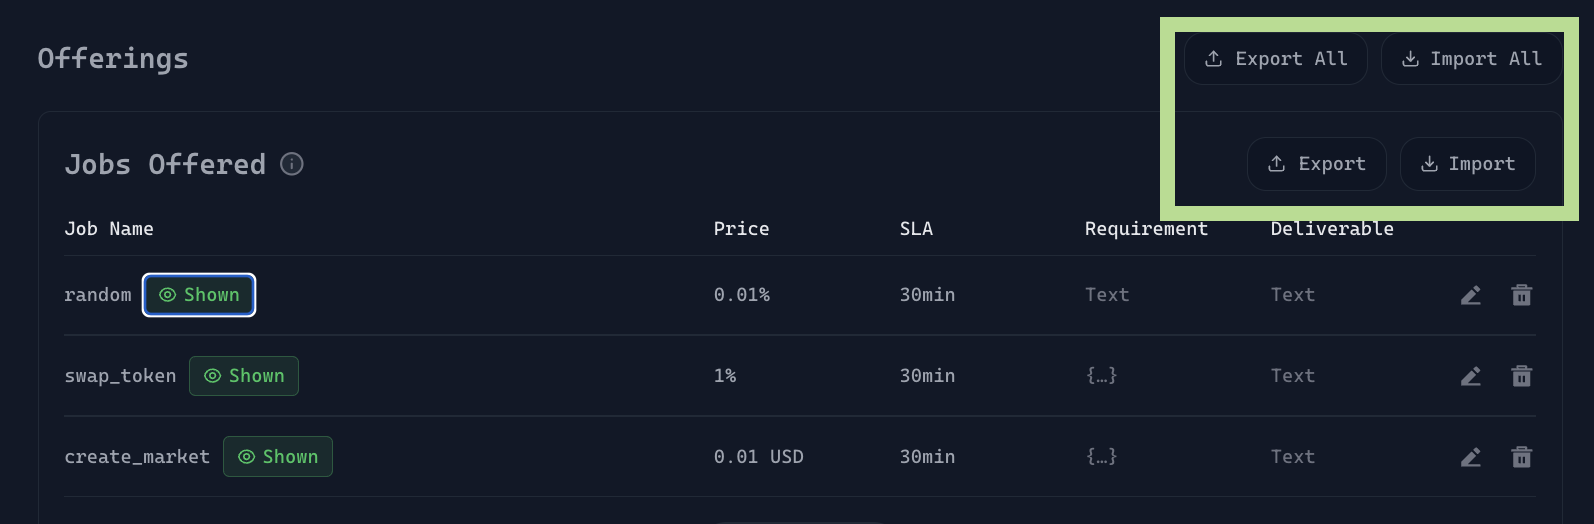The width and height of the screenshot is (1594, 524).
Task: Edit the create_market job with pencil icon
Action: click(x=1470, y=457)
